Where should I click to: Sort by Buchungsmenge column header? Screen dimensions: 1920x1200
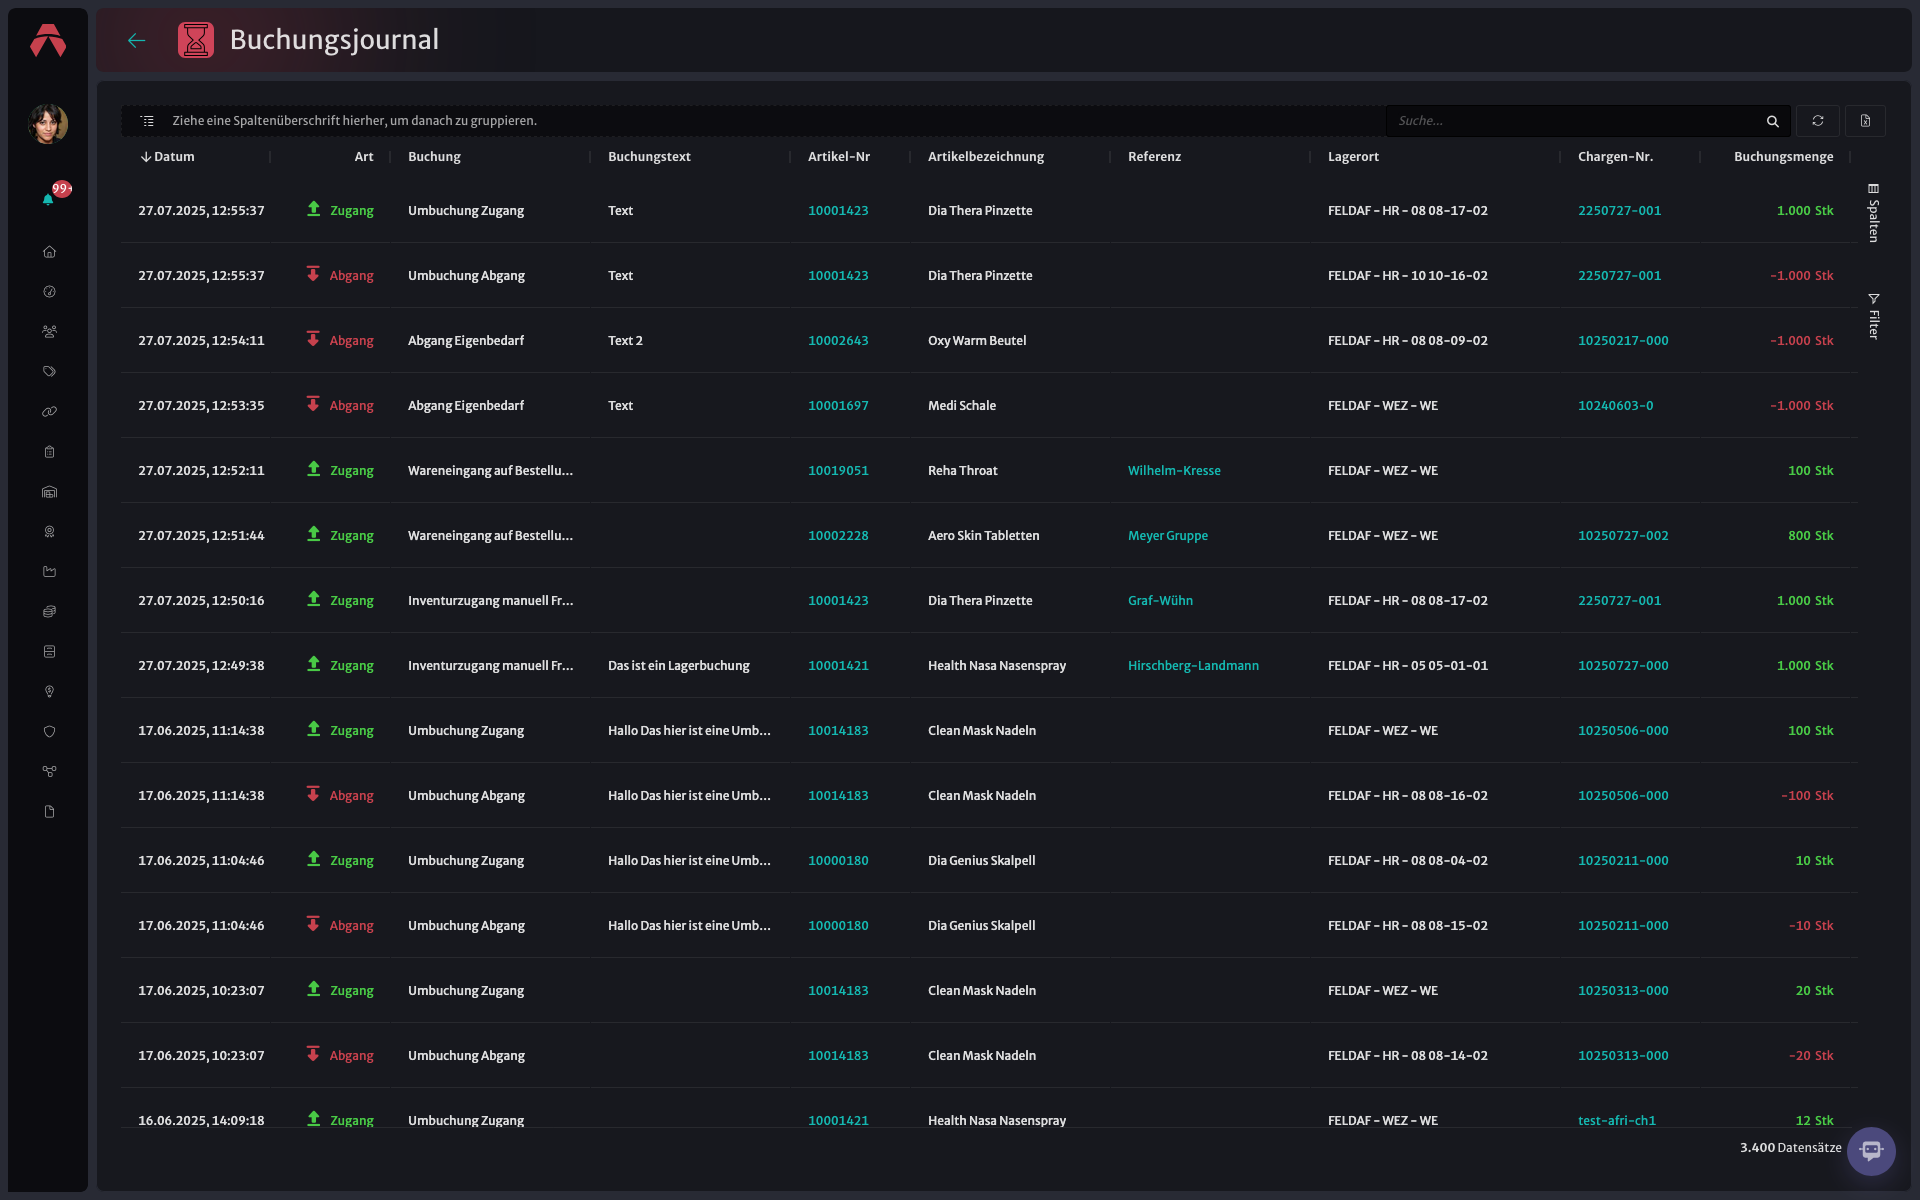[1783, 157]
